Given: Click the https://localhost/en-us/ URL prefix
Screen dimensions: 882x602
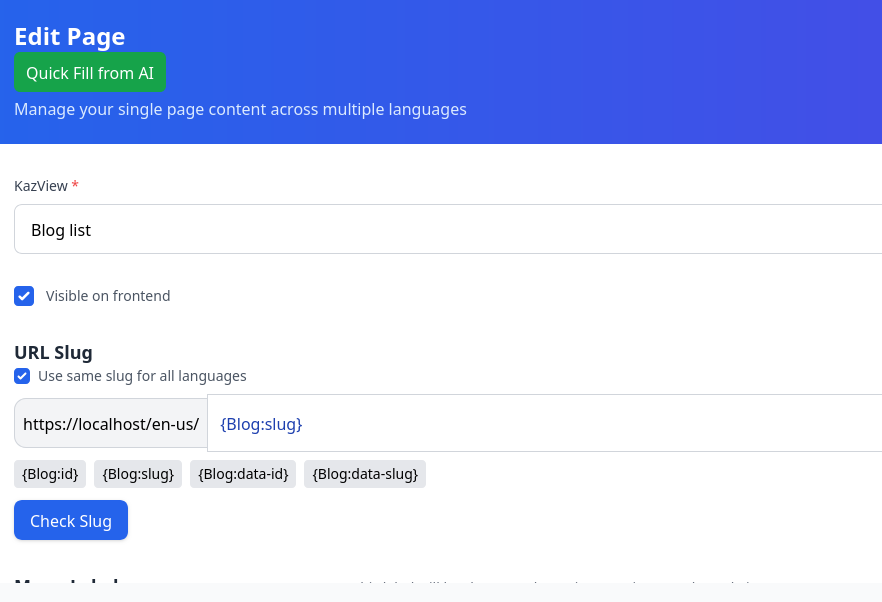Looking at the screenshot, I should click(111, 424).
